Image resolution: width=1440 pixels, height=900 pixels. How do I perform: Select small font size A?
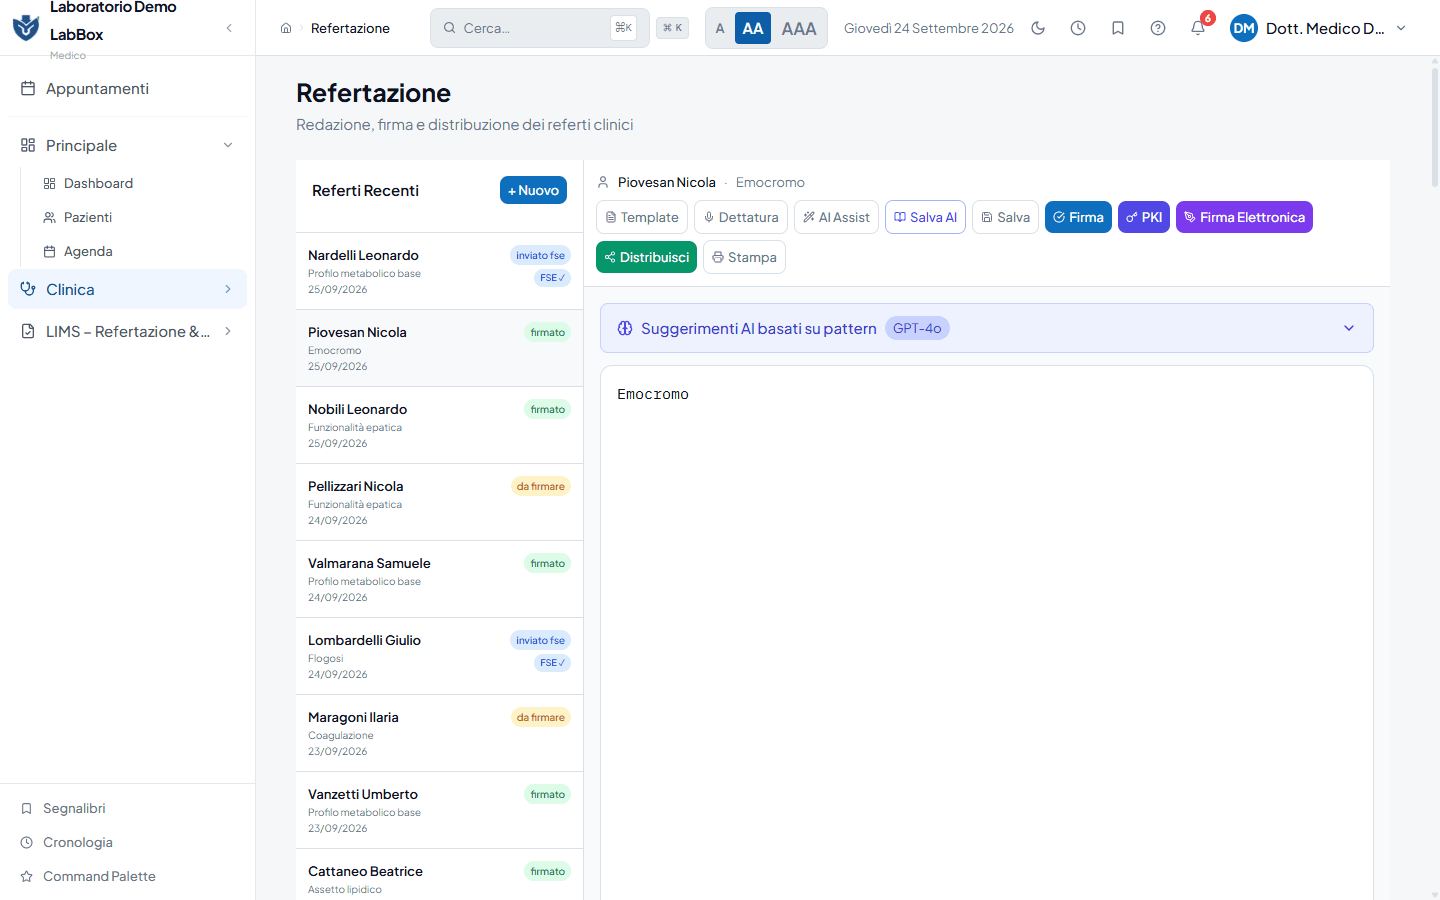(x=720, y=28)
